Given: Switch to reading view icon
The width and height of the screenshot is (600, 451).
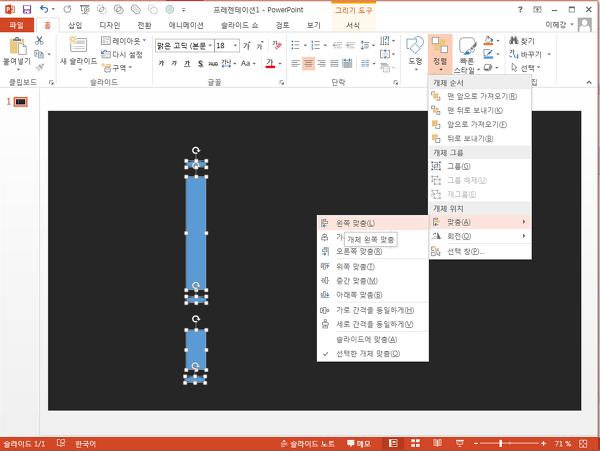Looking at the screenshot, I should tap(437, 444).
